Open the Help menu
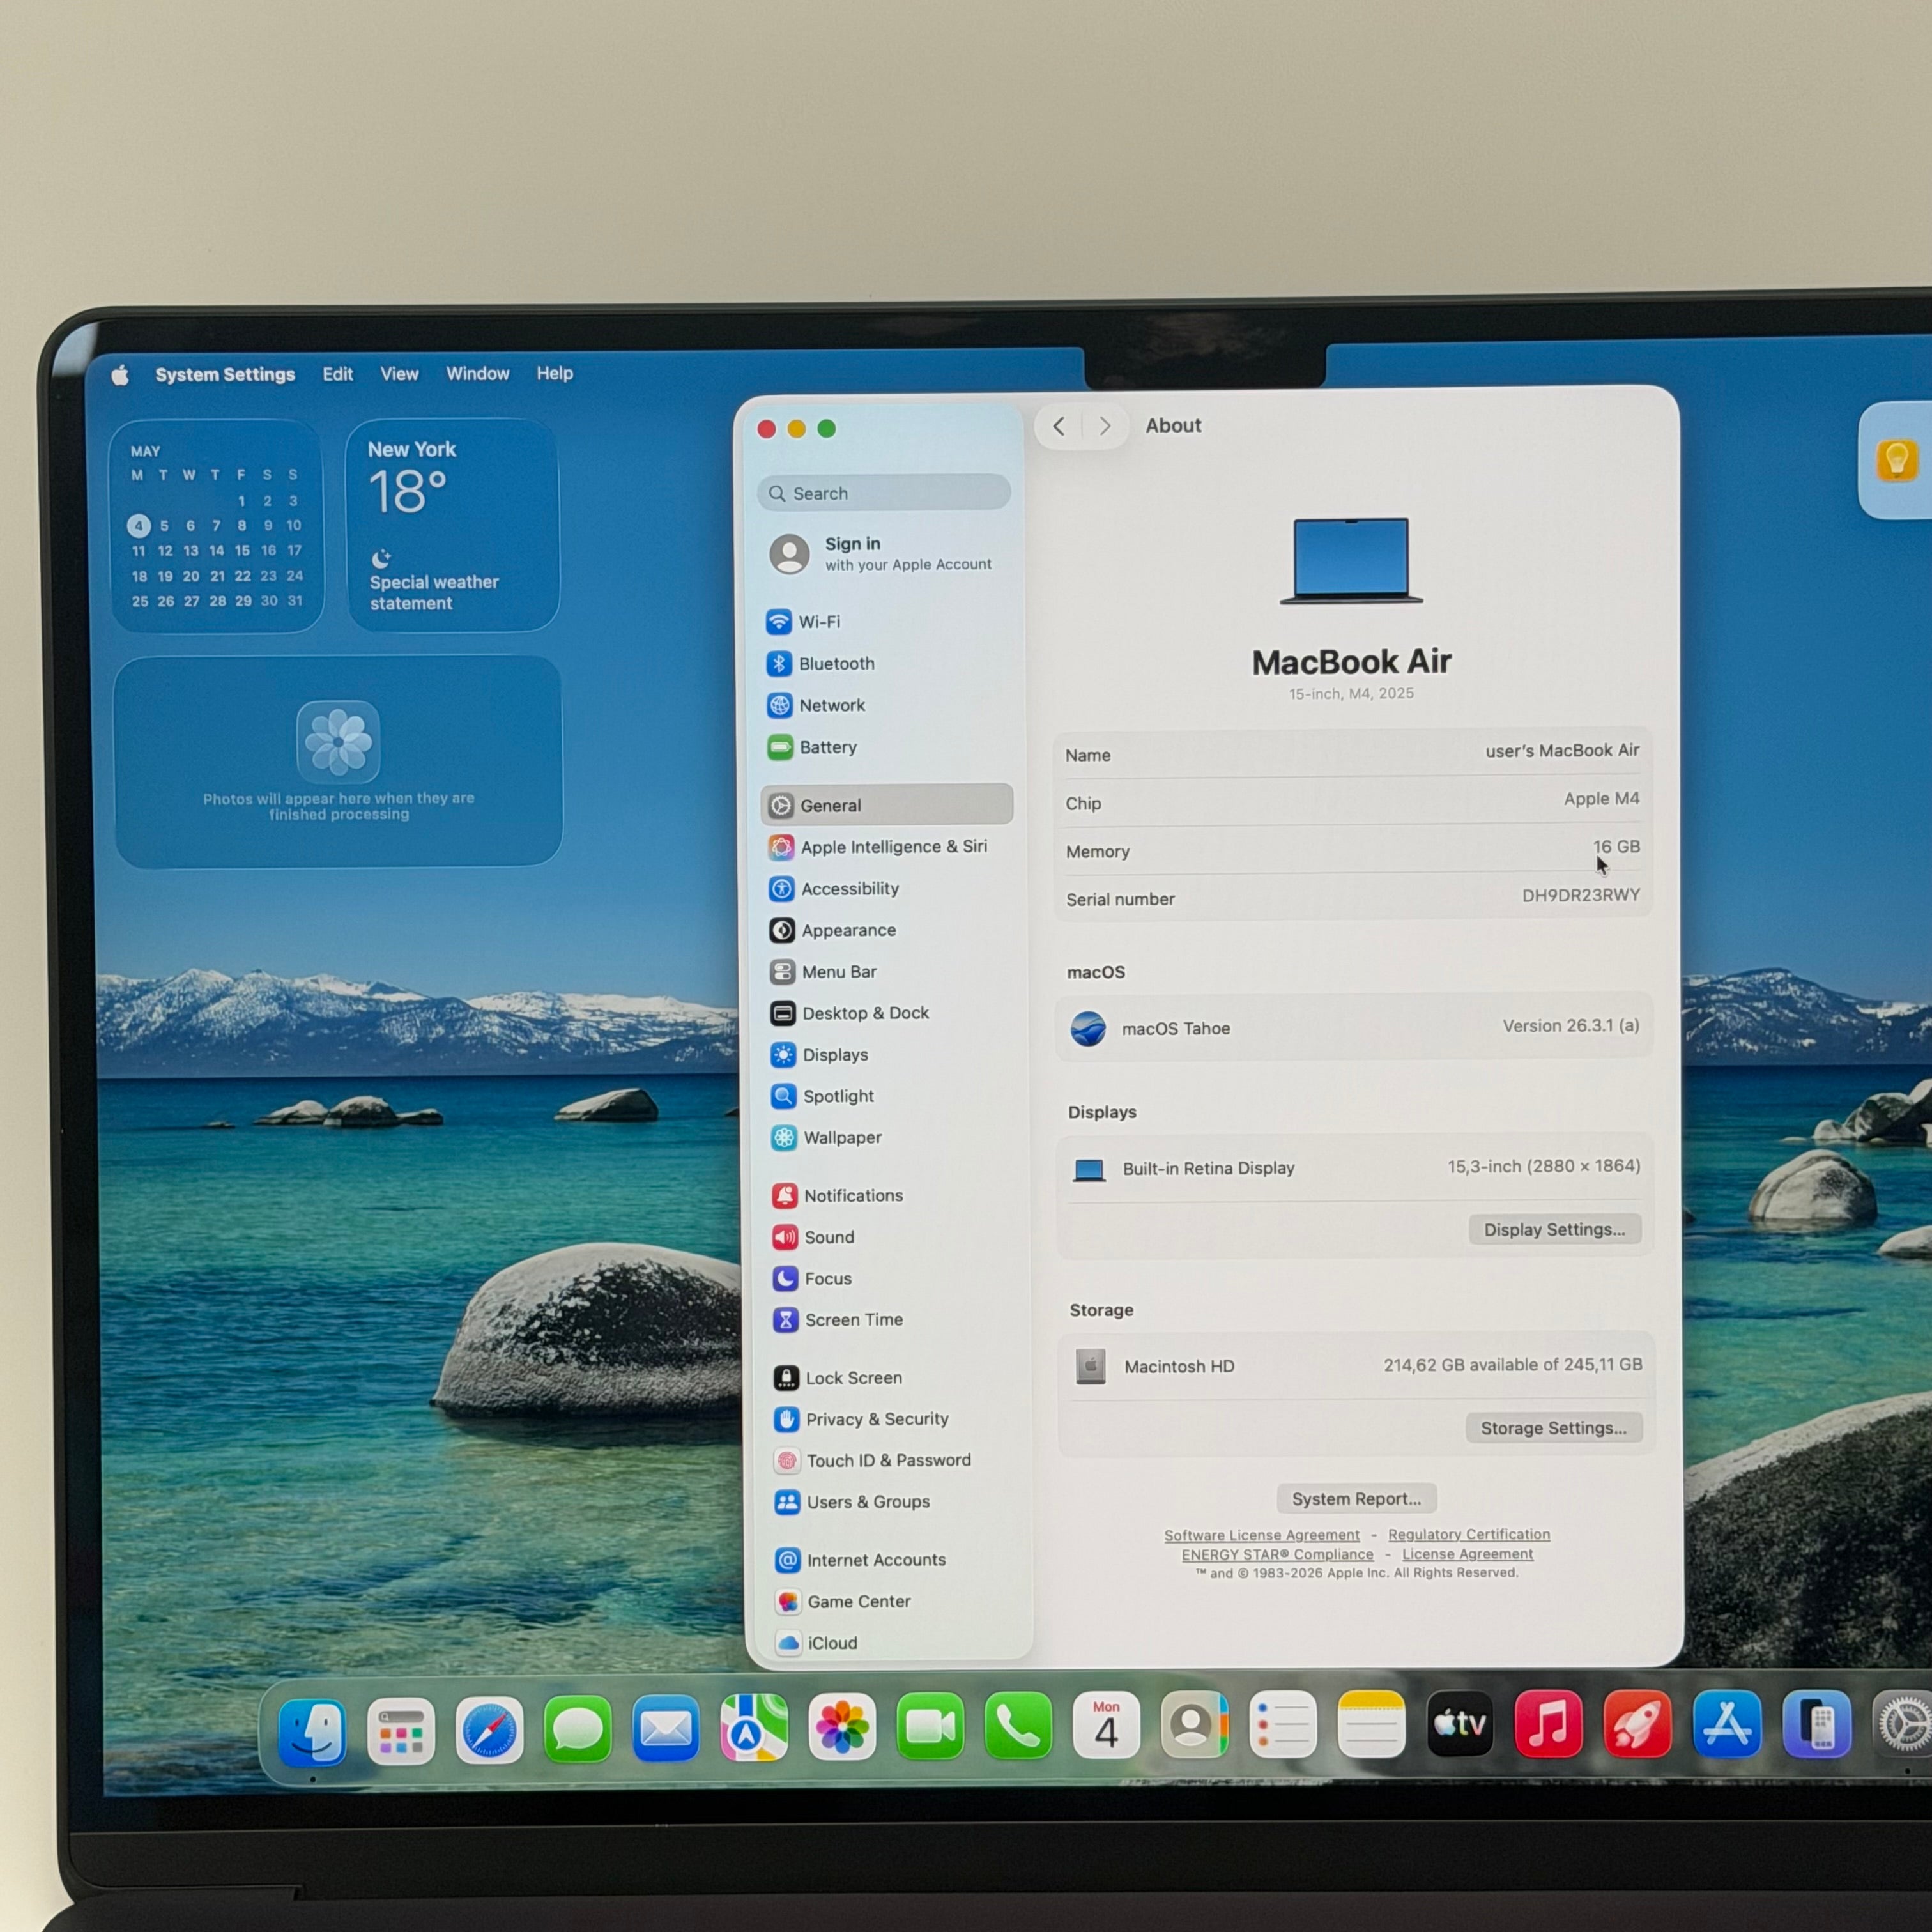The image size is (1932, 1932). point(555,374)
